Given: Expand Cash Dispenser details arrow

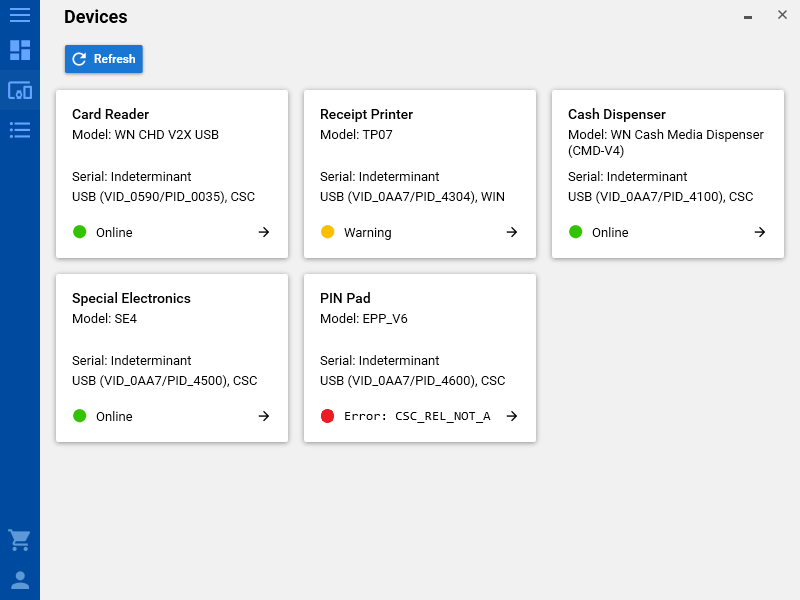Looking at the screenshot, I should (760, 232).
